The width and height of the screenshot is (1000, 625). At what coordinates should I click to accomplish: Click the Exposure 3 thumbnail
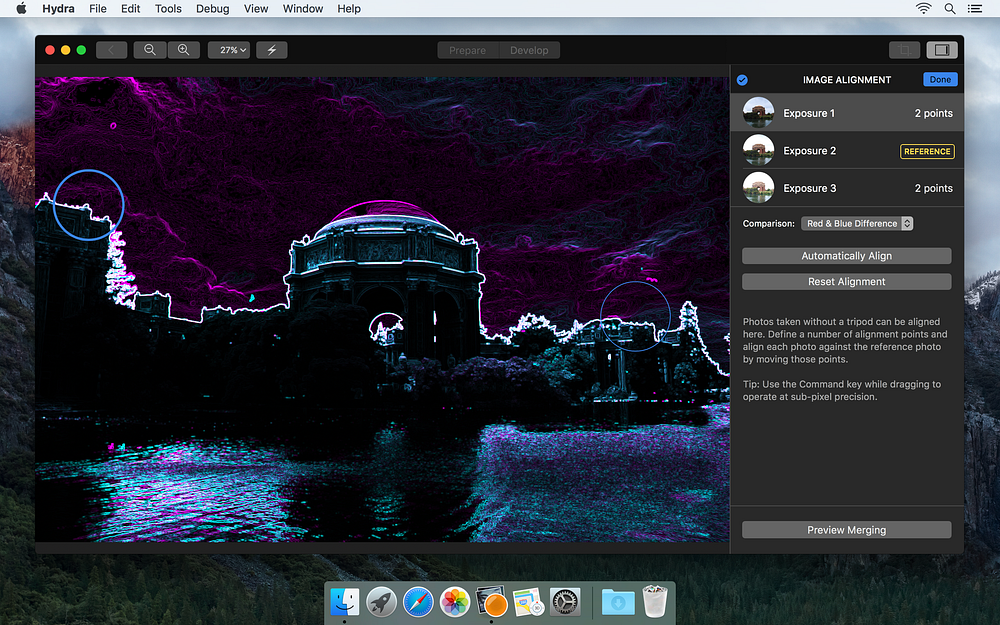tap(758, 188)
